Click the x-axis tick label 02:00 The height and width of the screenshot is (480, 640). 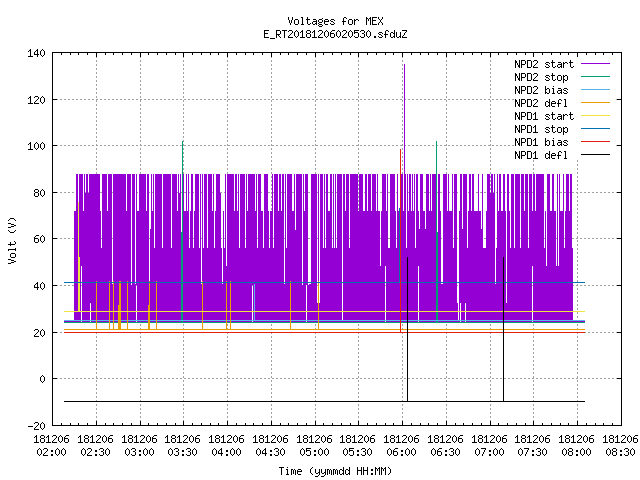[x=51, y=452]
